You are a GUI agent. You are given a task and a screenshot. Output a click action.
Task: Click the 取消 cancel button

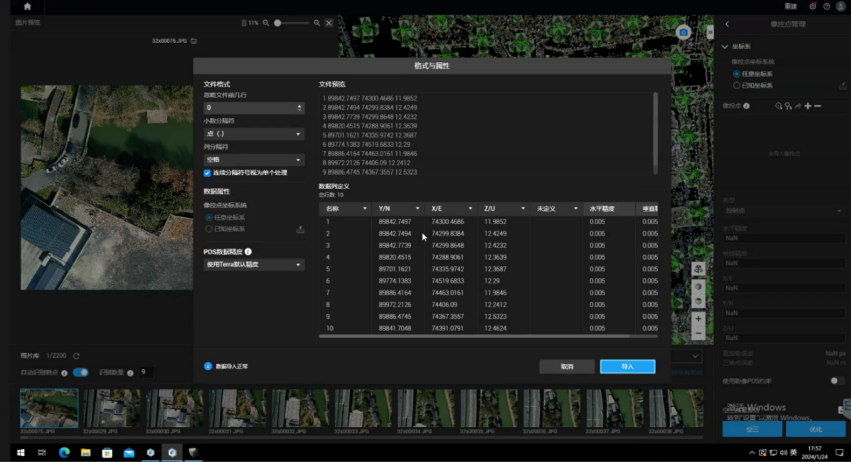tap(567, 366)
